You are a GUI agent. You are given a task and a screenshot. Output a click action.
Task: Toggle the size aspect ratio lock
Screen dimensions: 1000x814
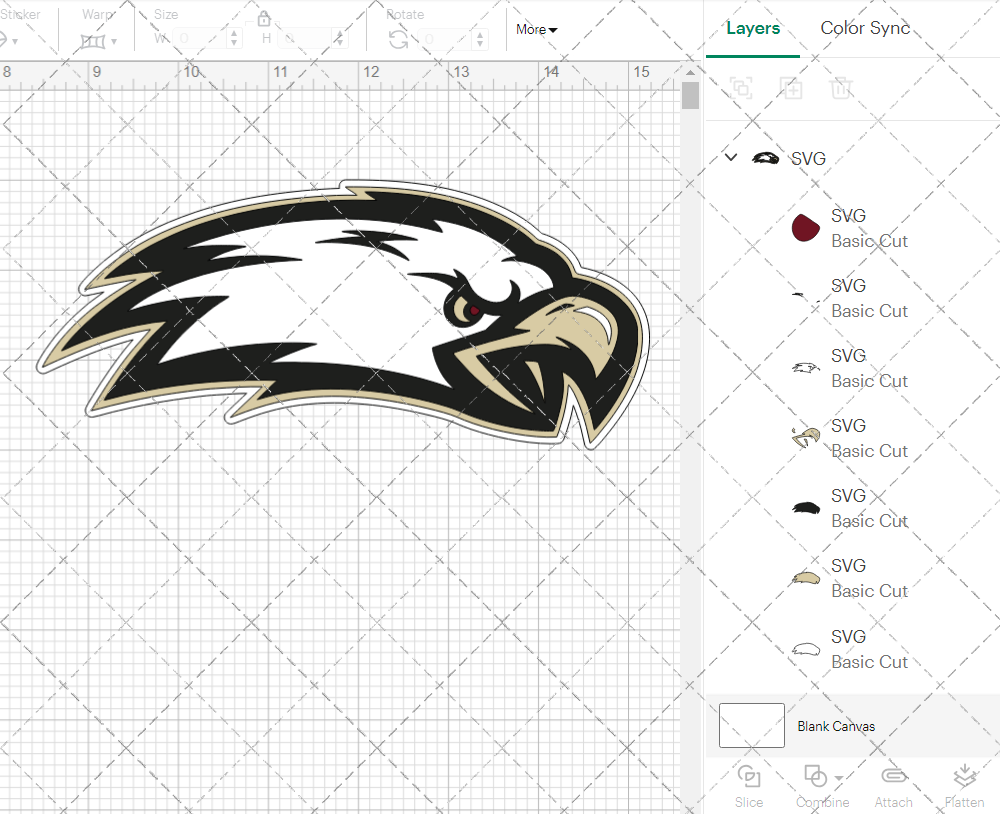pos(263,18)
